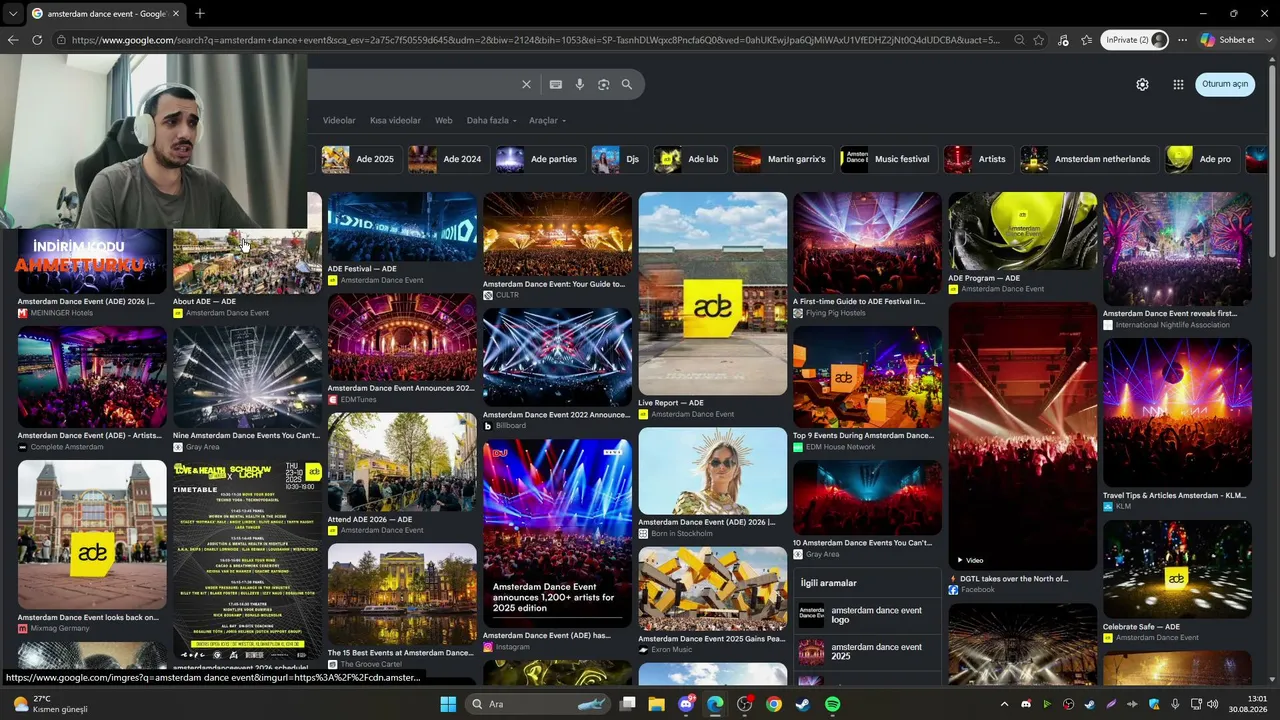Search by image with the lens icon
The width and height of the screenshot is (1280, 720).
pyautogui.click(x=604, y=85)
